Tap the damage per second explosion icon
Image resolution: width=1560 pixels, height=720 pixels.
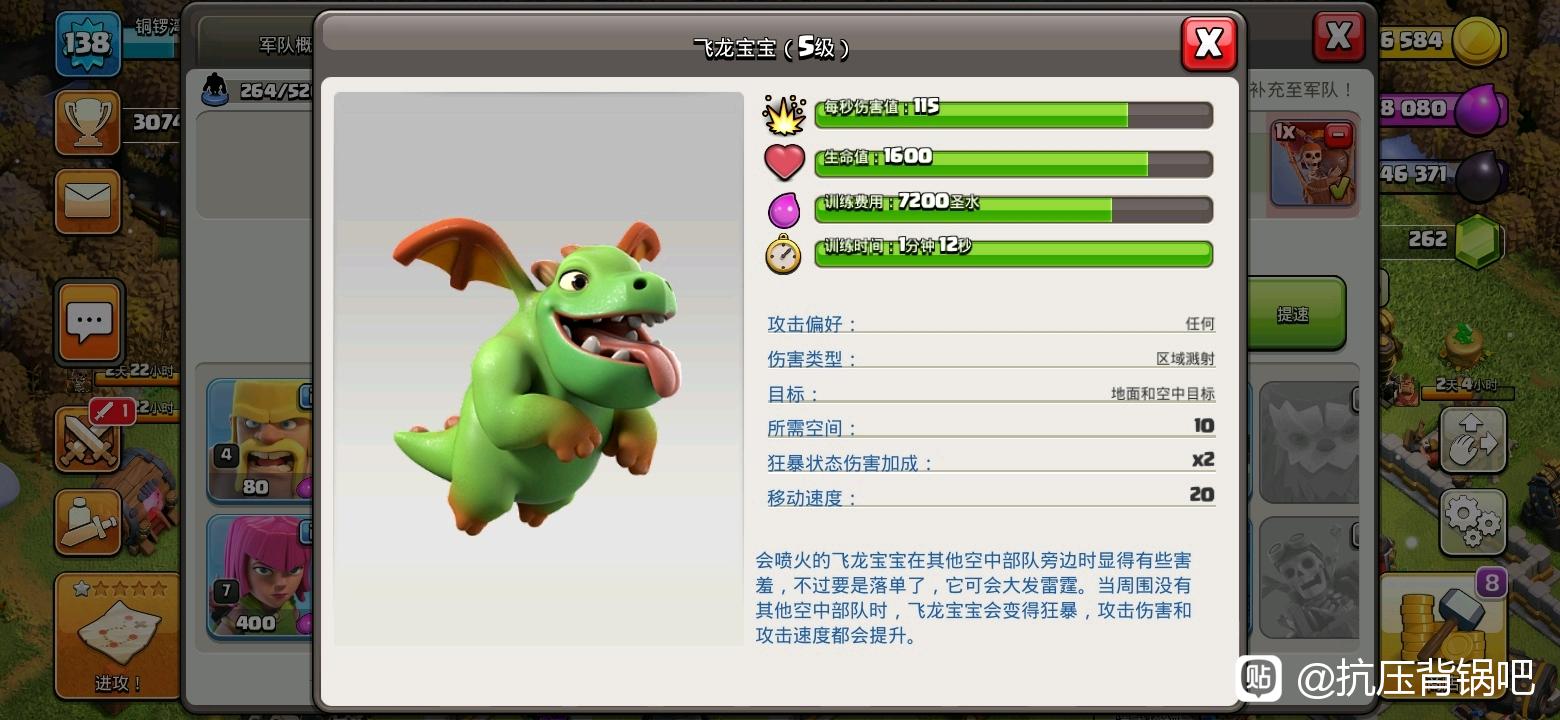coord(784,114)
